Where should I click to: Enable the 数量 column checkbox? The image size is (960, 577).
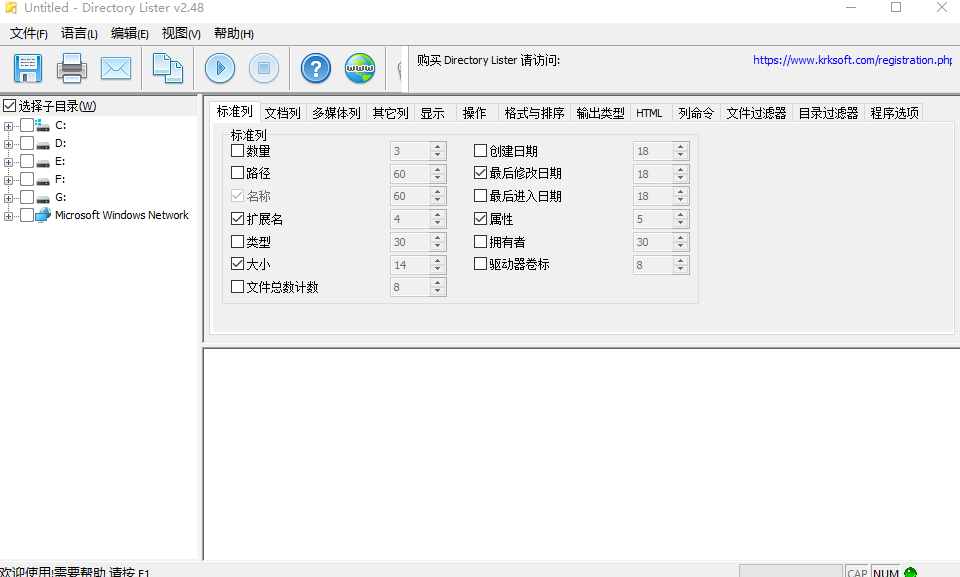point(238,151)
